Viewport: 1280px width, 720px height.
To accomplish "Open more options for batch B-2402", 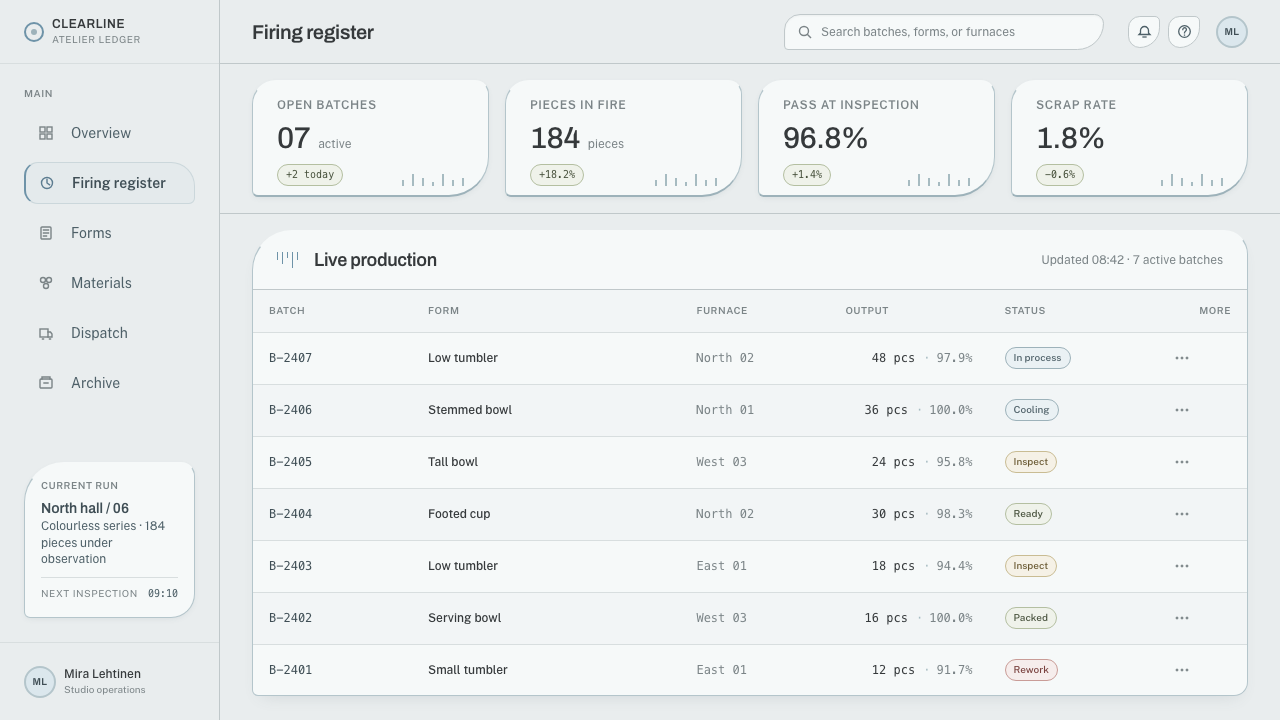I will [1182, 618].
